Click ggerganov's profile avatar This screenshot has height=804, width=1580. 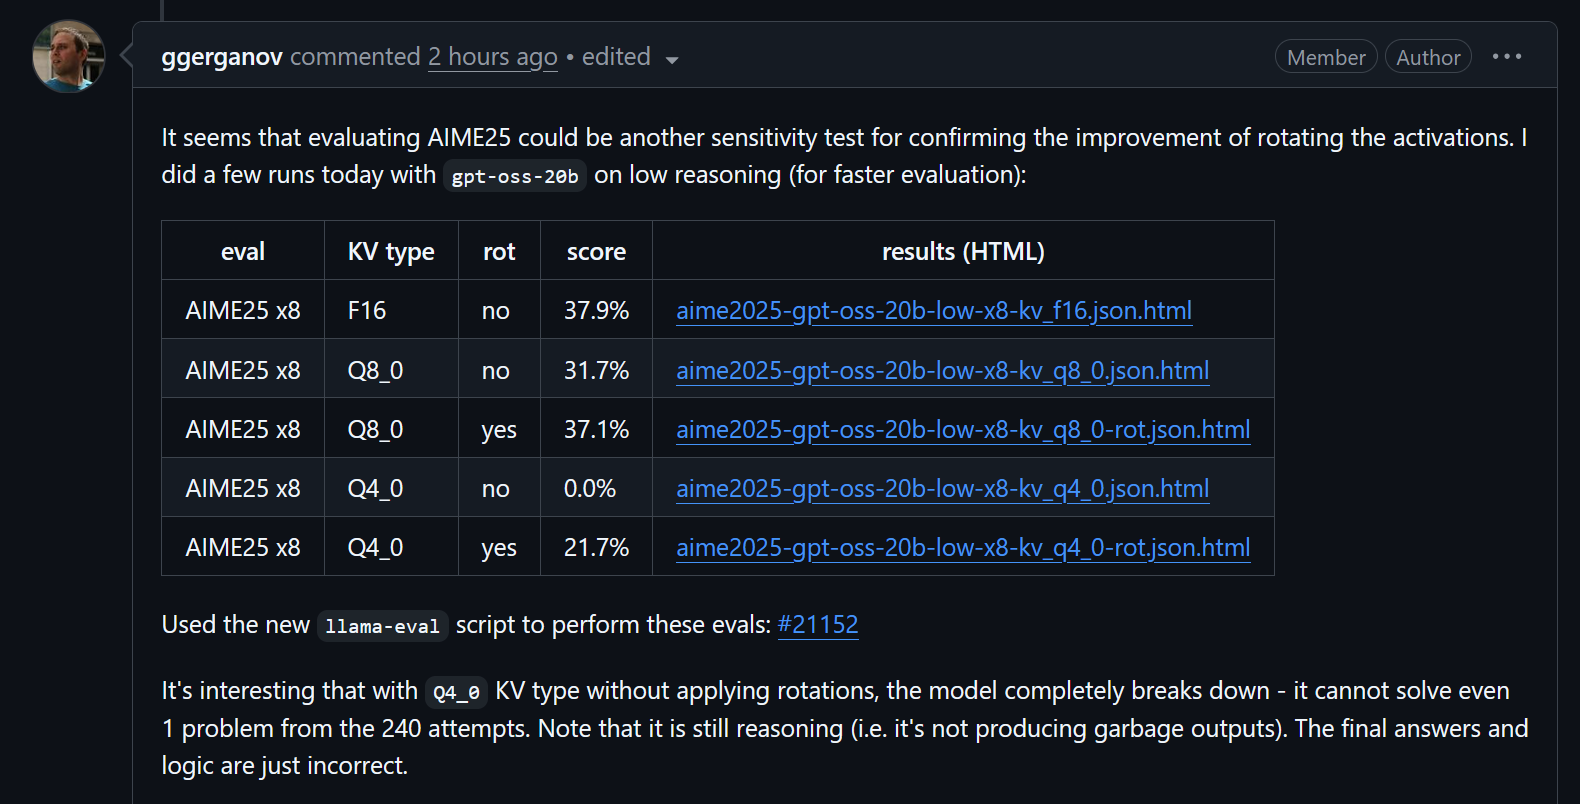click(68, 56)
